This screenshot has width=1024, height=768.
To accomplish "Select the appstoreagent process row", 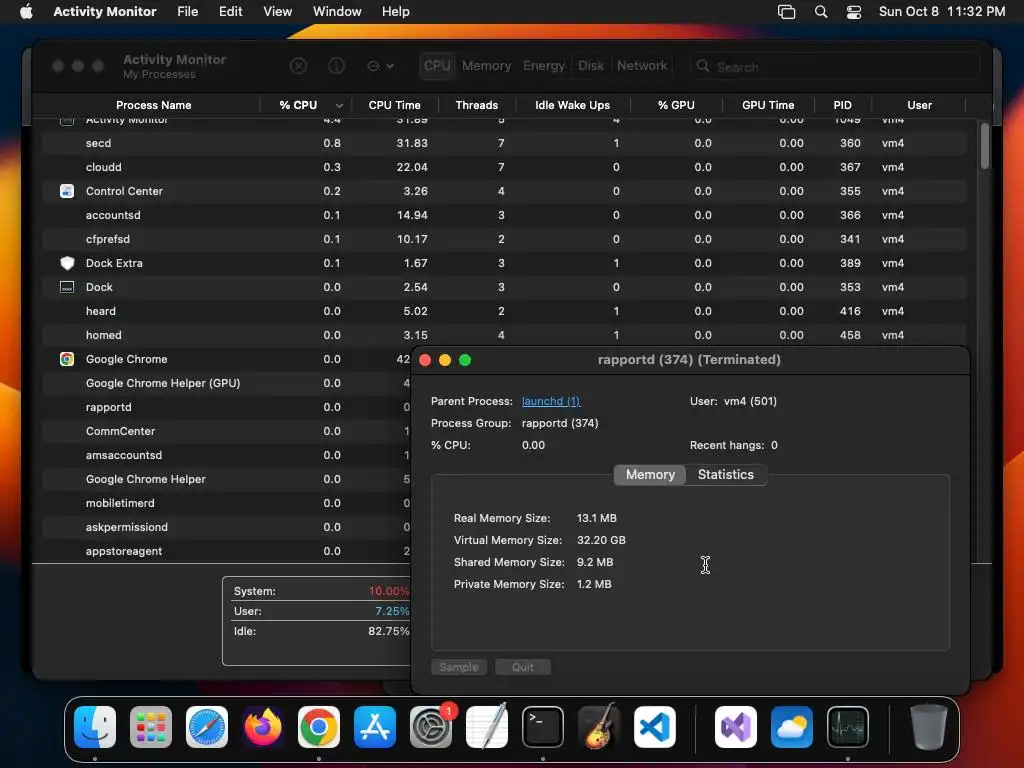I will coord(227,551).
